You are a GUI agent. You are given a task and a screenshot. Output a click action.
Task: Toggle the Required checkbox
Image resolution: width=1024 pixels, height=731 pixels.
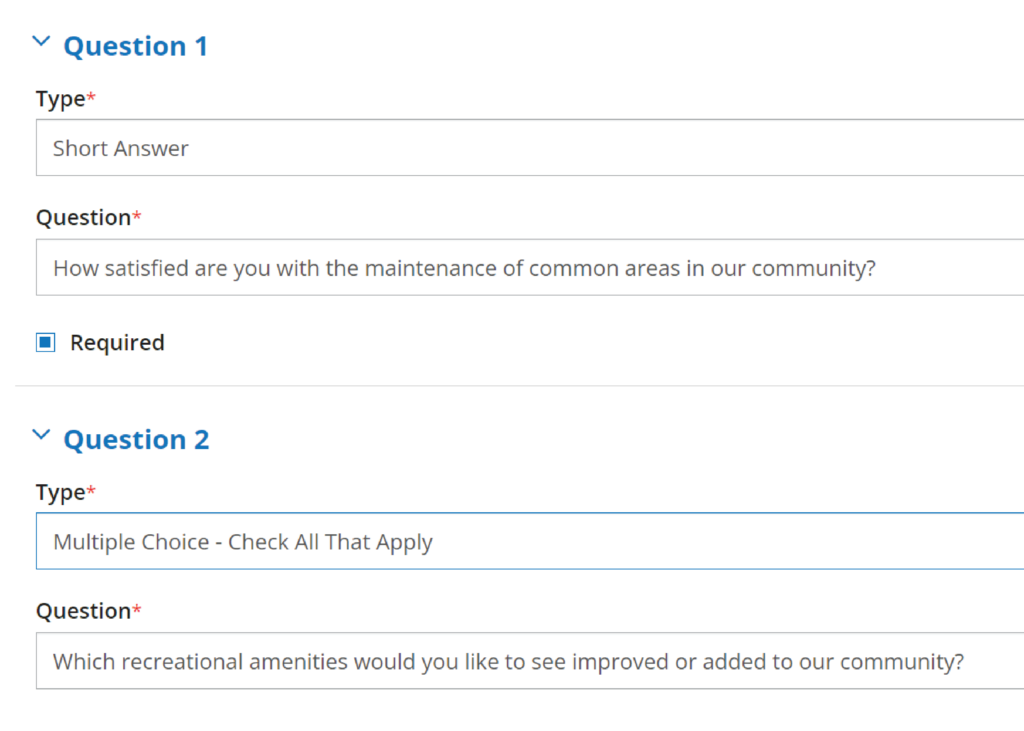[46, 342]
